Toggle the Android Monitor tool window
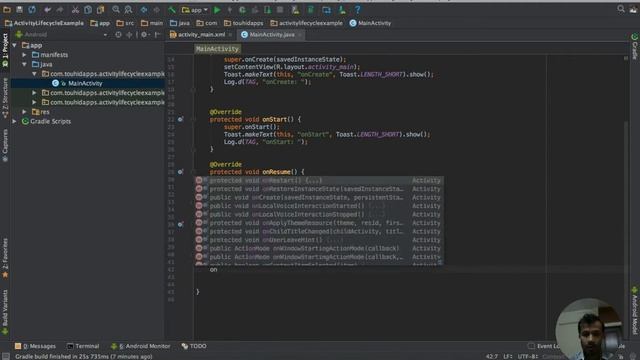Viewport: 640px width, 360px height. (141, 346)
